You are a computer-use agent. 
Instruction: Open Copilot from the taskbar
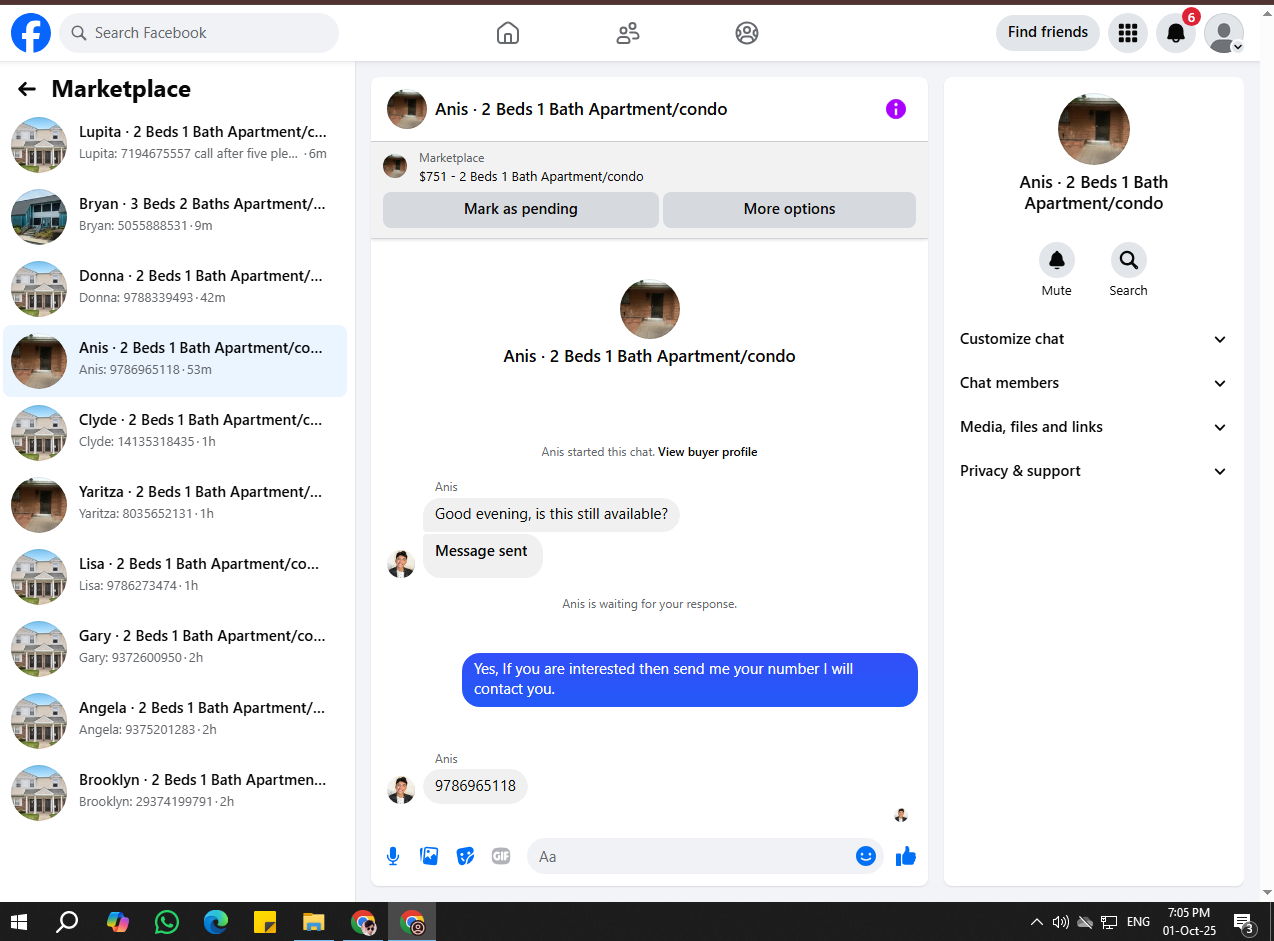tap(118, 922)
